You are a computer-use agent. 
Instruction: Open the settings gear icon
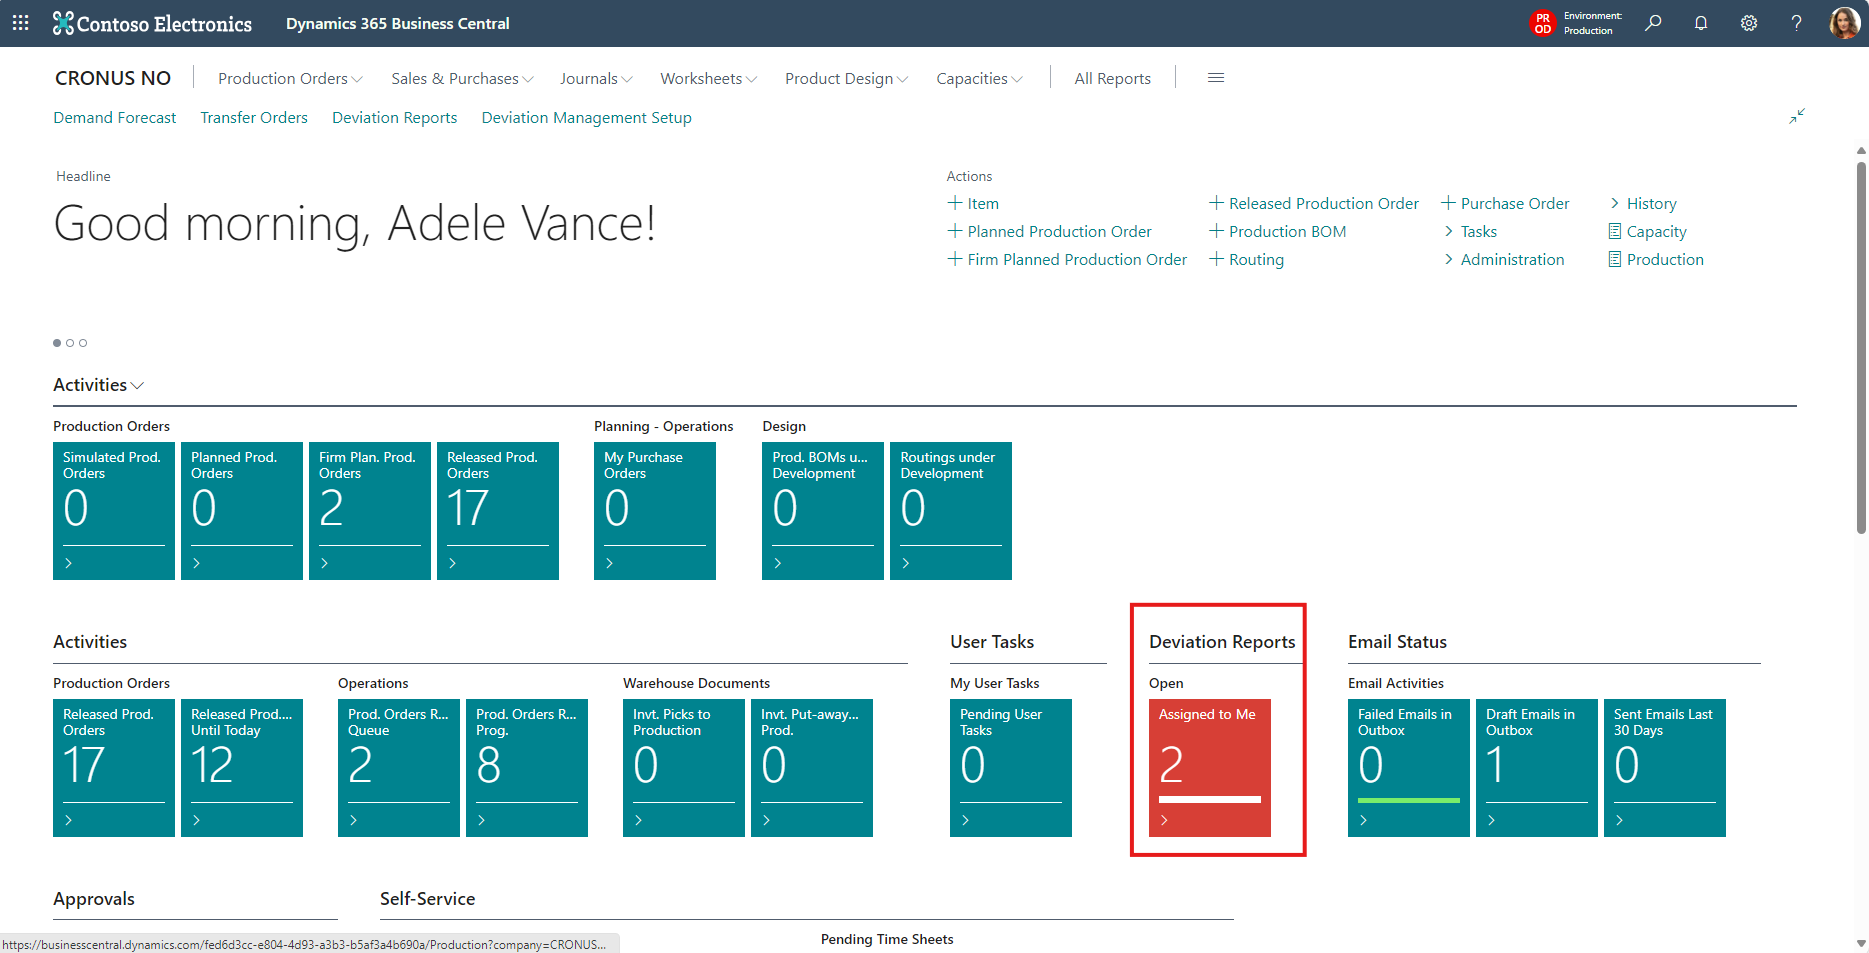(1748, 23)
